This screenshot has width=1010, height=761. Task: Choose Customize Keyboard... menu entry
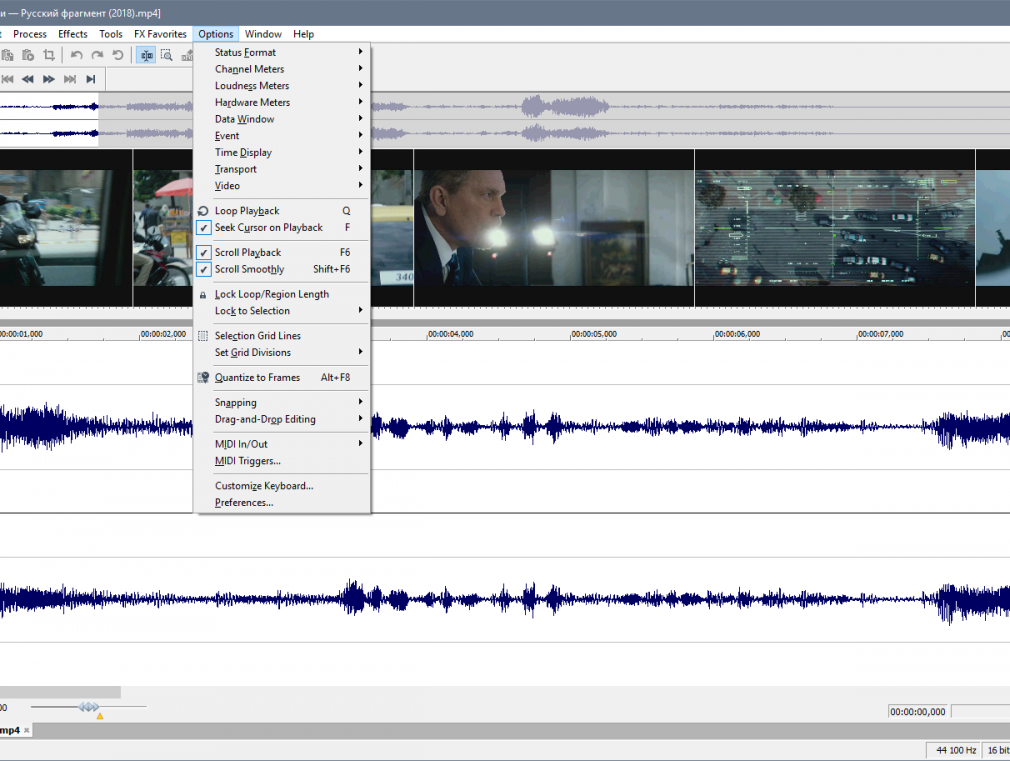[264, 486]
